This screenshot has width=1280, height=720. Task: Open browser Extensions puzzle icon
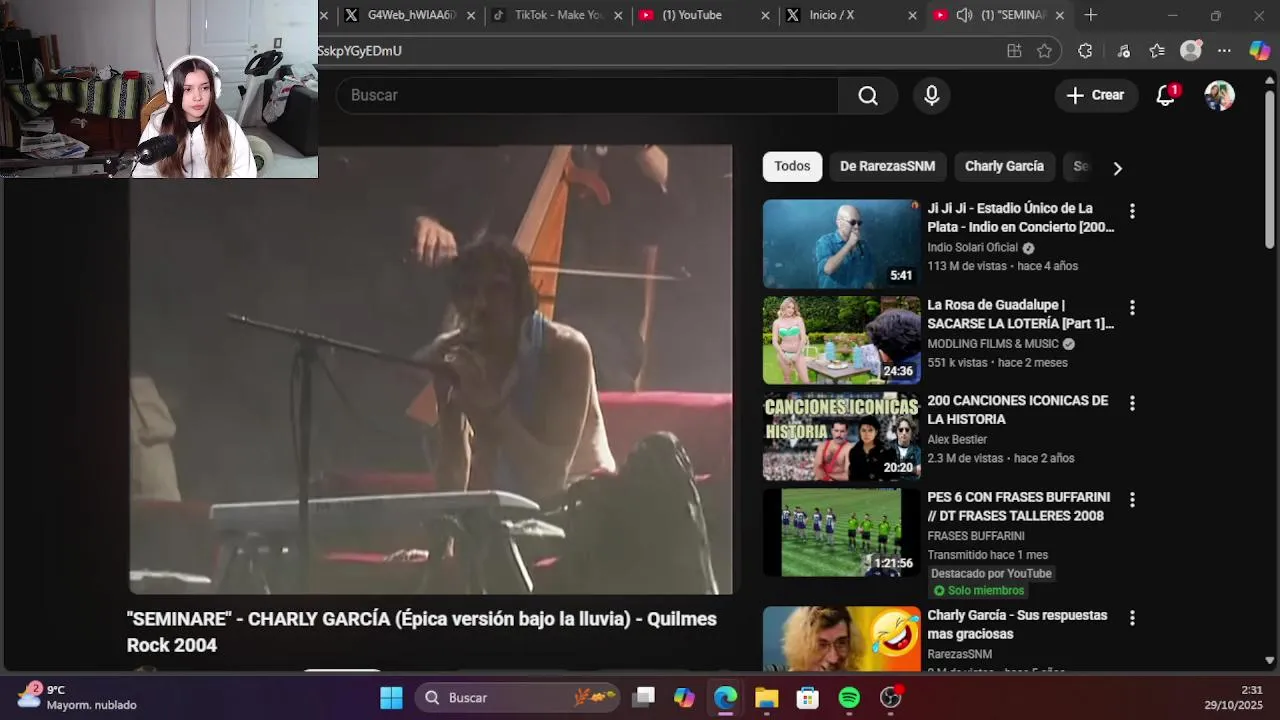(x=1085, y=51)
